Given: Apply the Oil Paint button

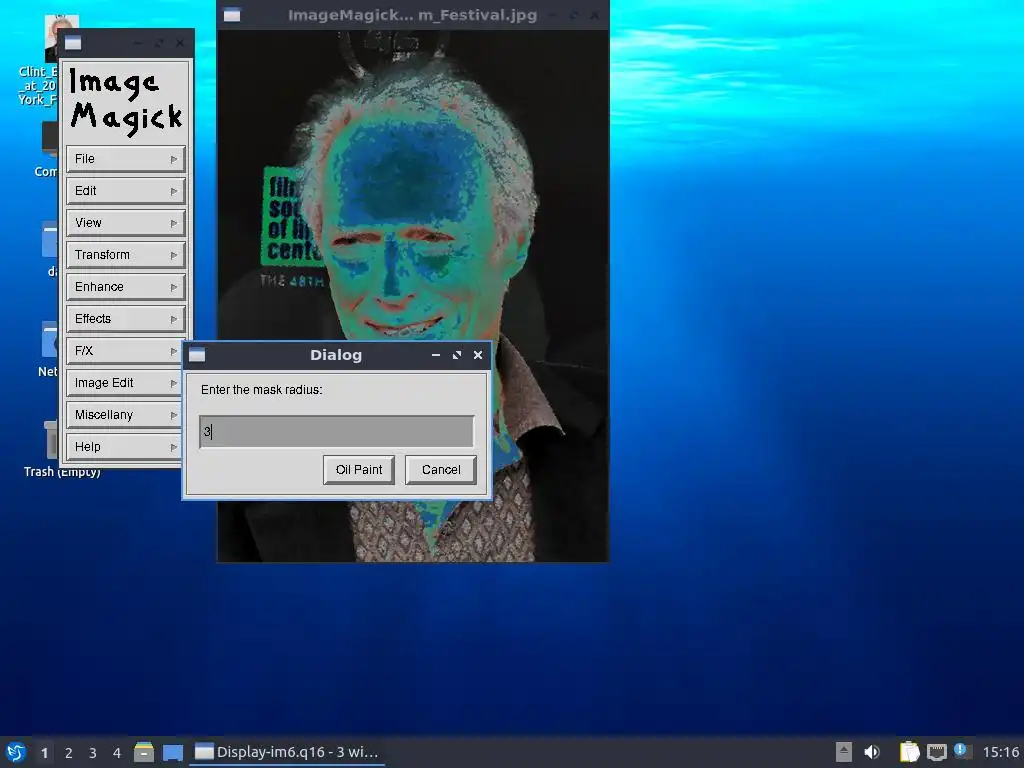Looking at the screenshot, I should (x=359, y=470).
